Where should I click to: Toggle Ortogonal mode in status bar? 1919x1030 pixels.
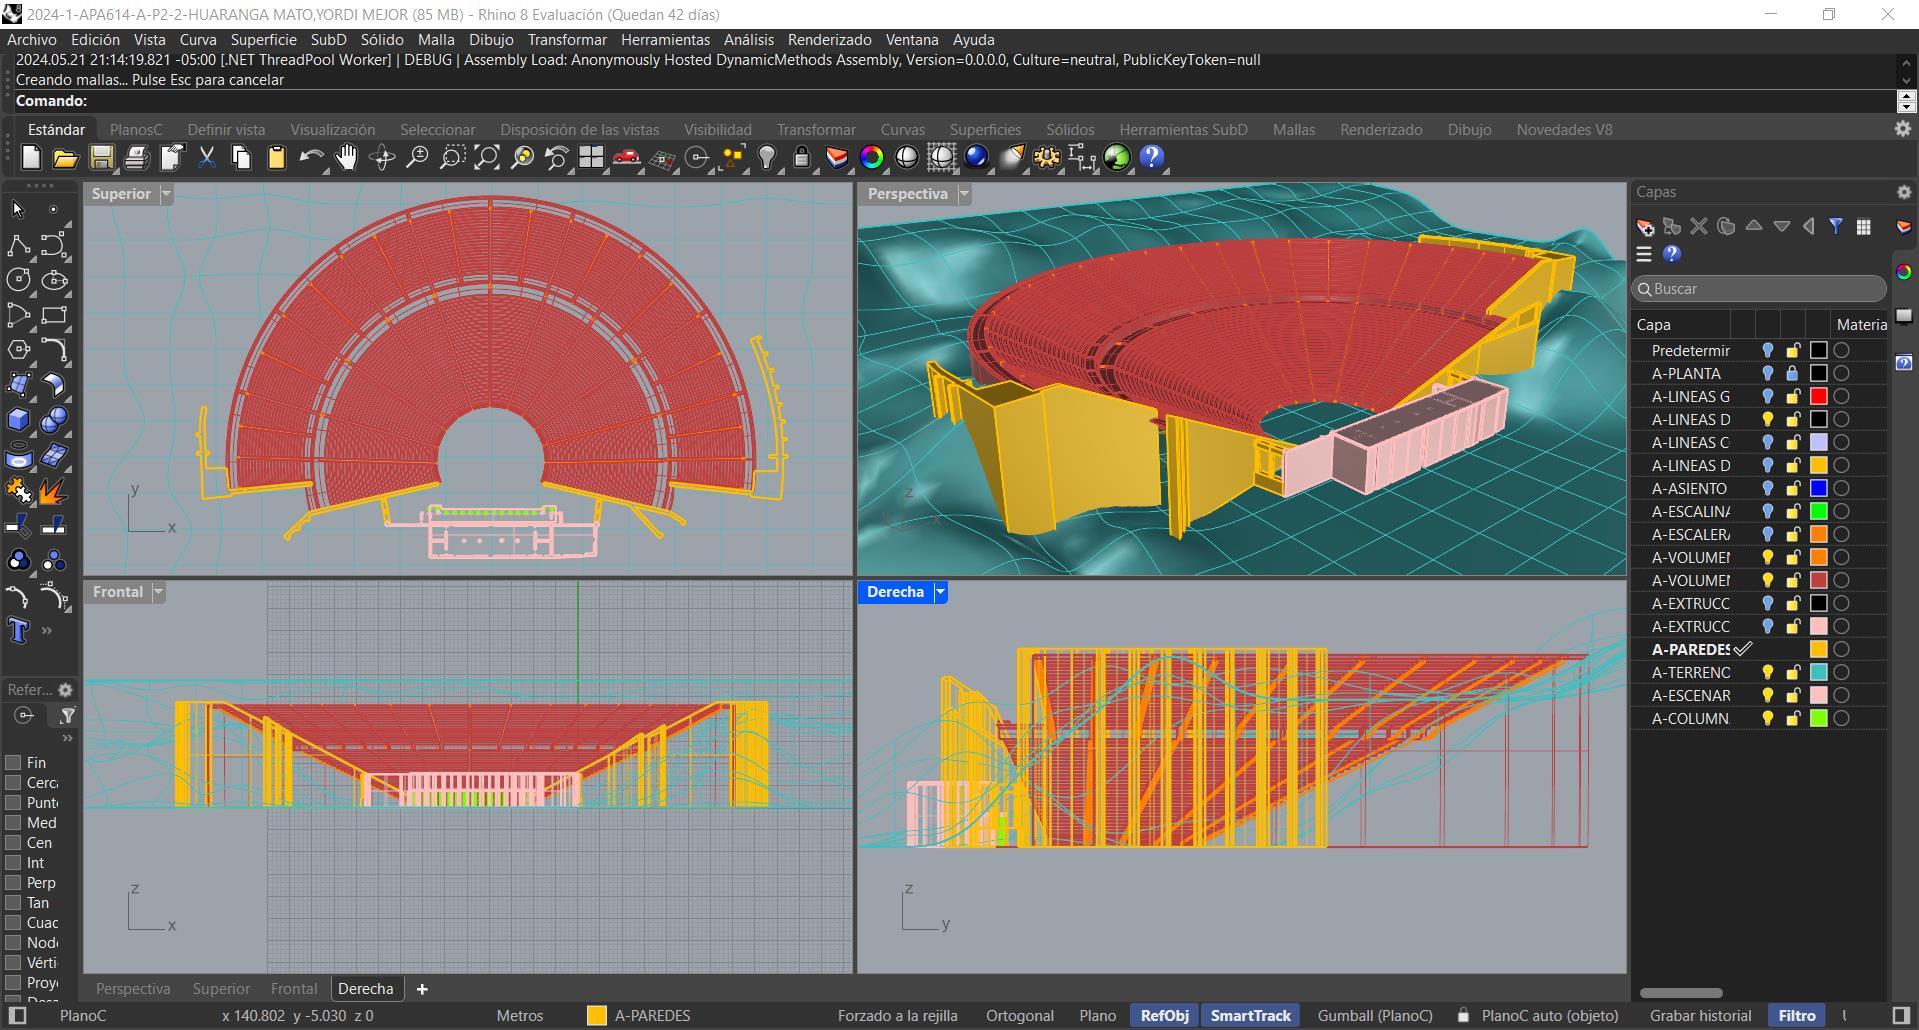pyautogui.click(x=1019, y=1016)
